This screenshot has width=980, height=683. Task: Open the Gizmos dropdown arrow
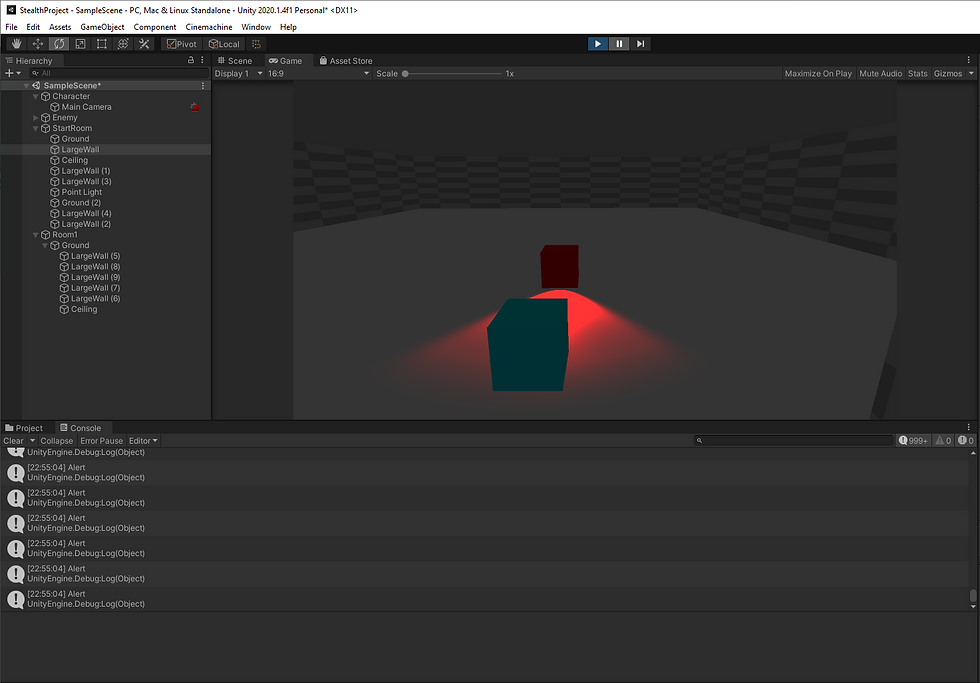pyautogui.click(x=971, y=74)
